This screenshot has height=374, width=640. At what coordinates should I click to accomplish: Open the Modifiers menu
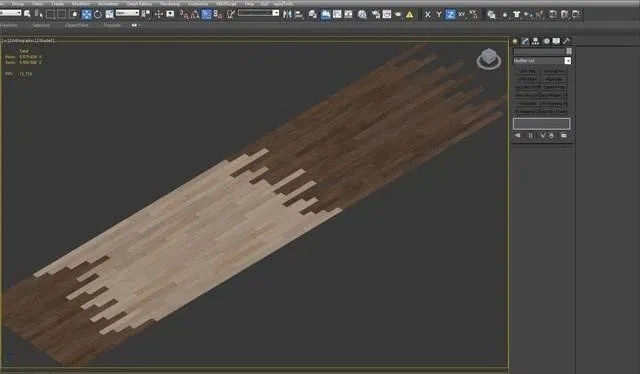pos(81,4)
